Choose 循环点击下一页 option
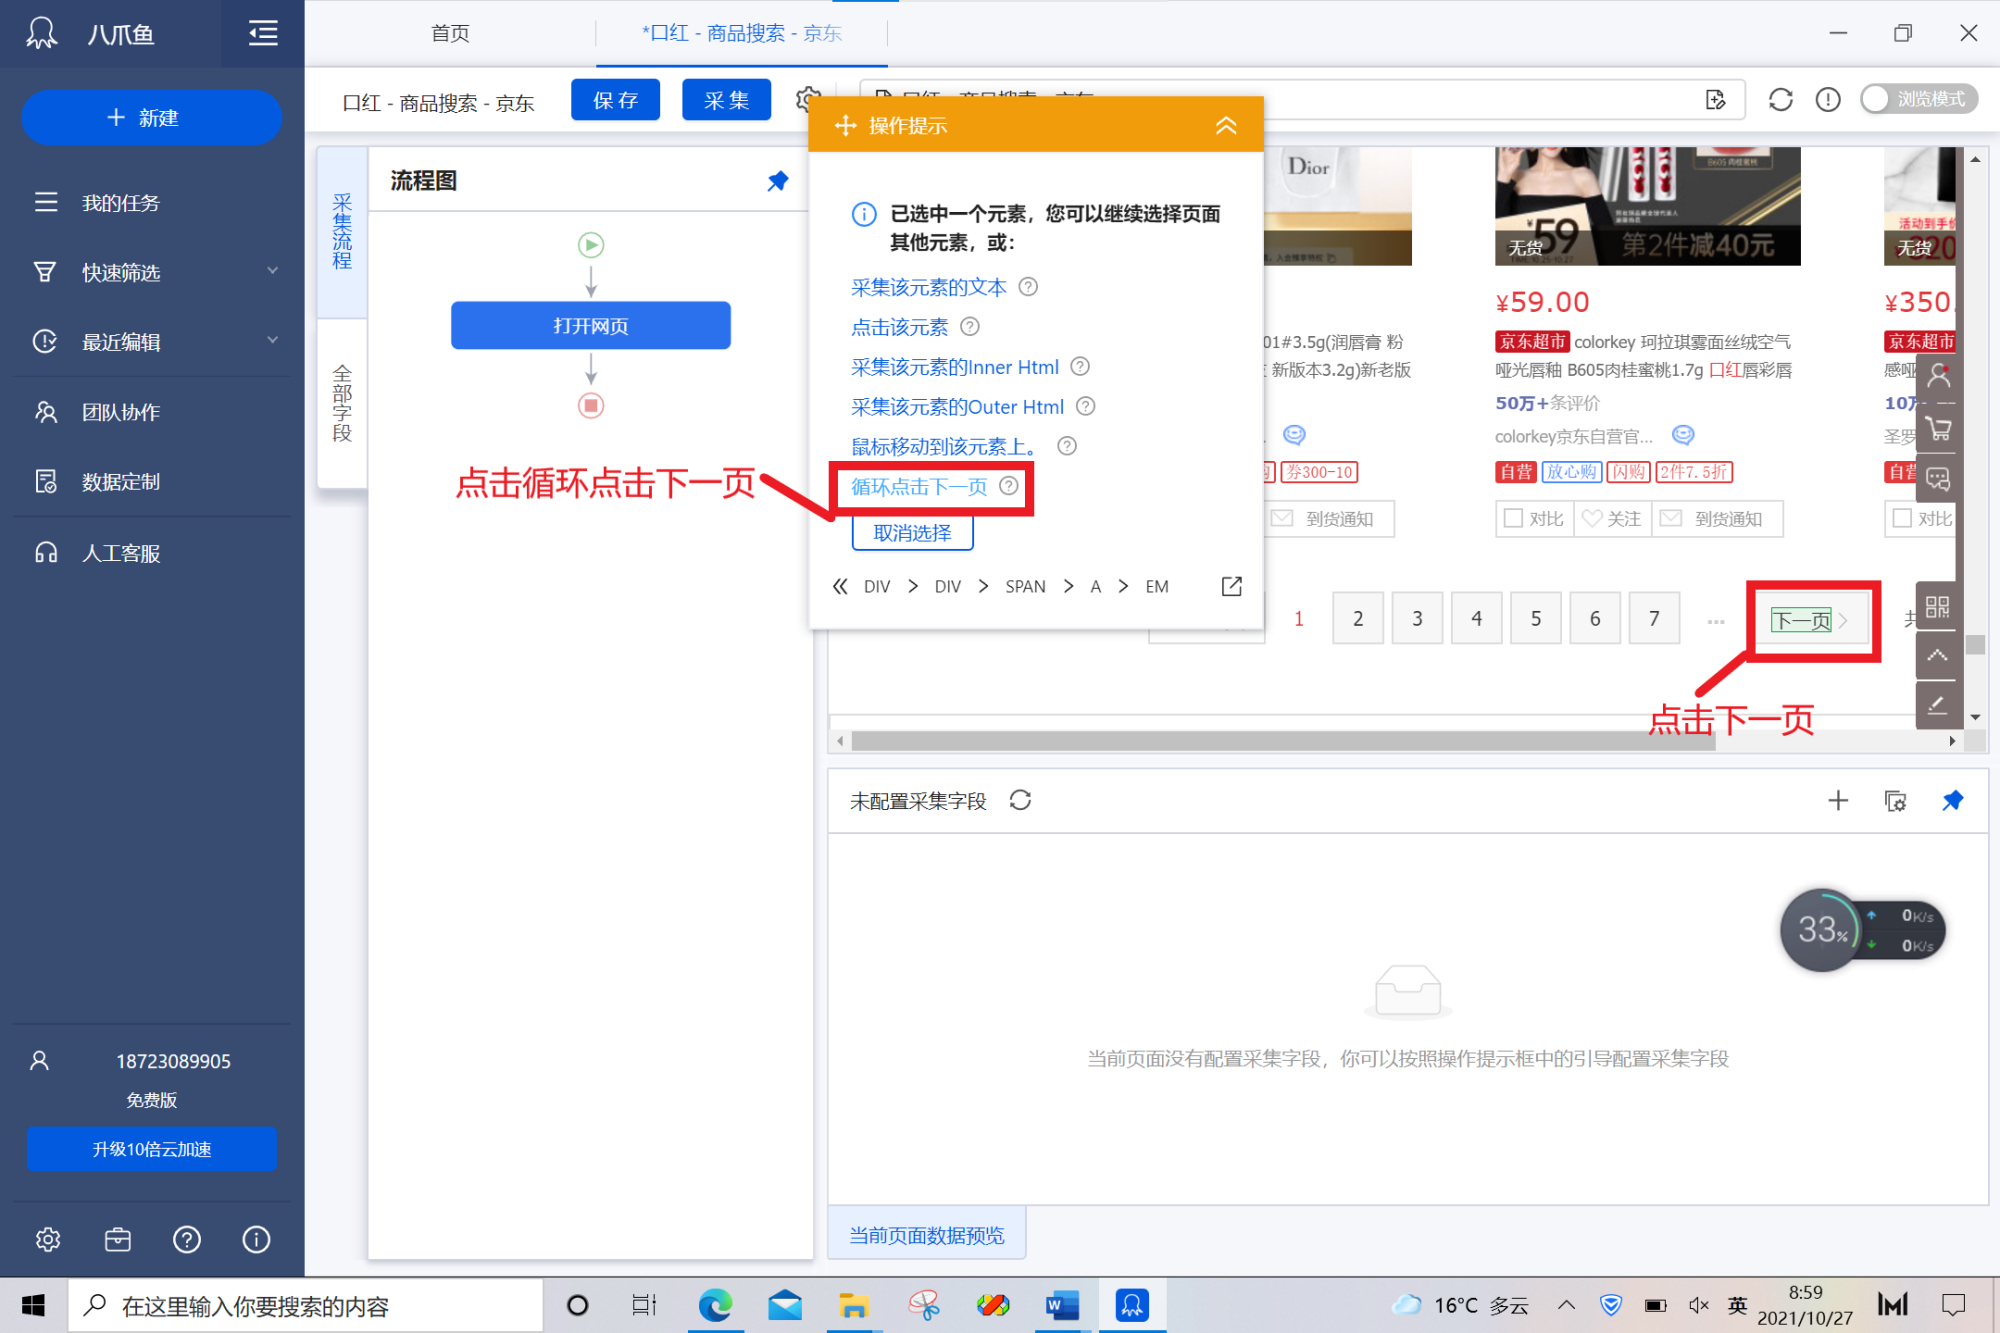2000x1333 pixels. pos(919,486)
